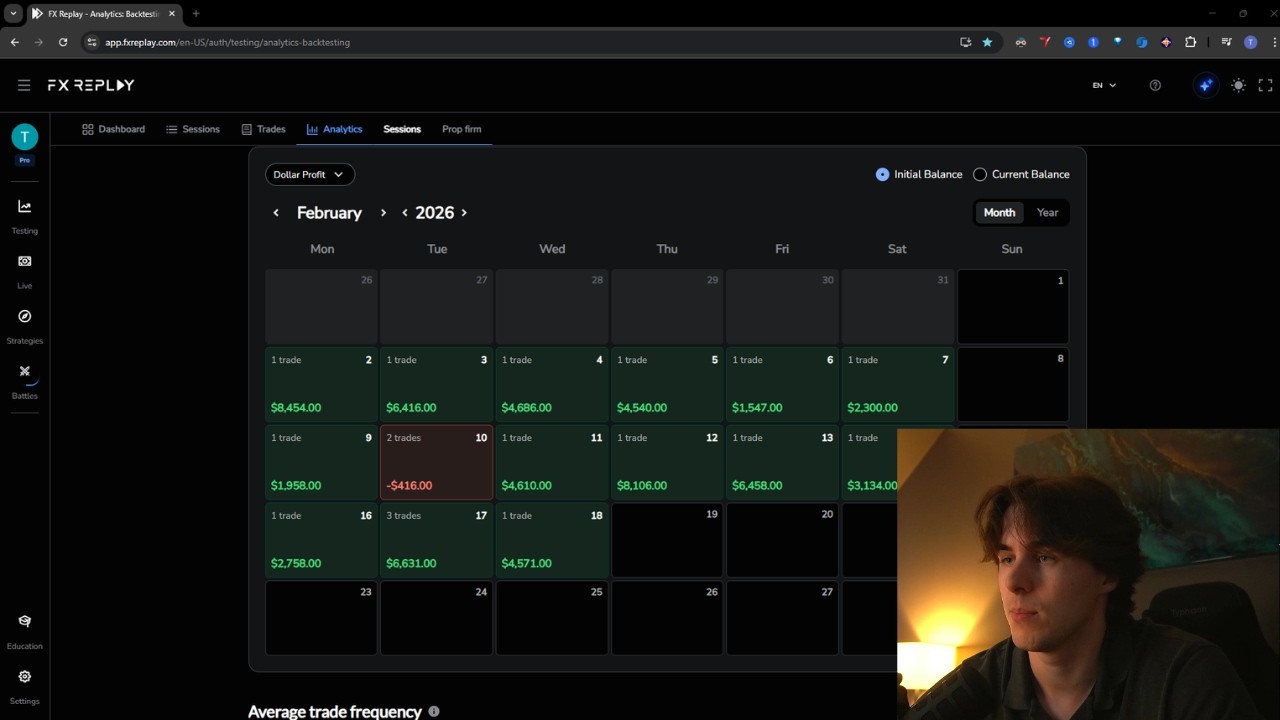
Task: Click the T user avatar in the sidebar
Action: coord(25,137)
